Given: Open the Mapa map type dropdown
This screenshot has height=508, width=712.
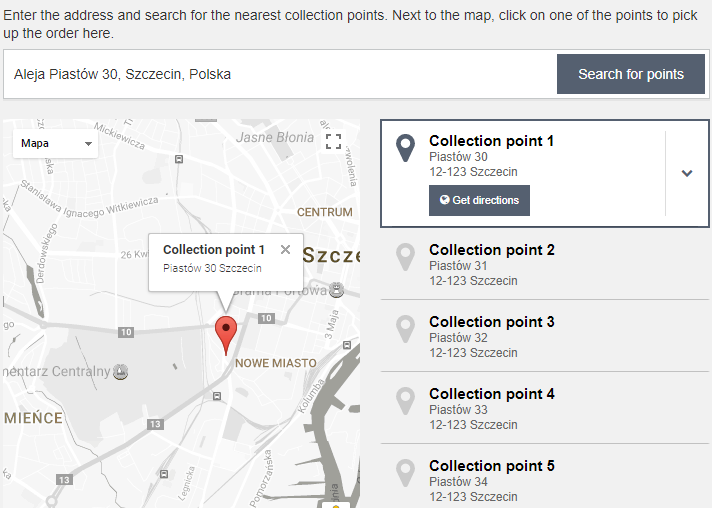Looking at the screenshot, I should click(x=55, y=143).
